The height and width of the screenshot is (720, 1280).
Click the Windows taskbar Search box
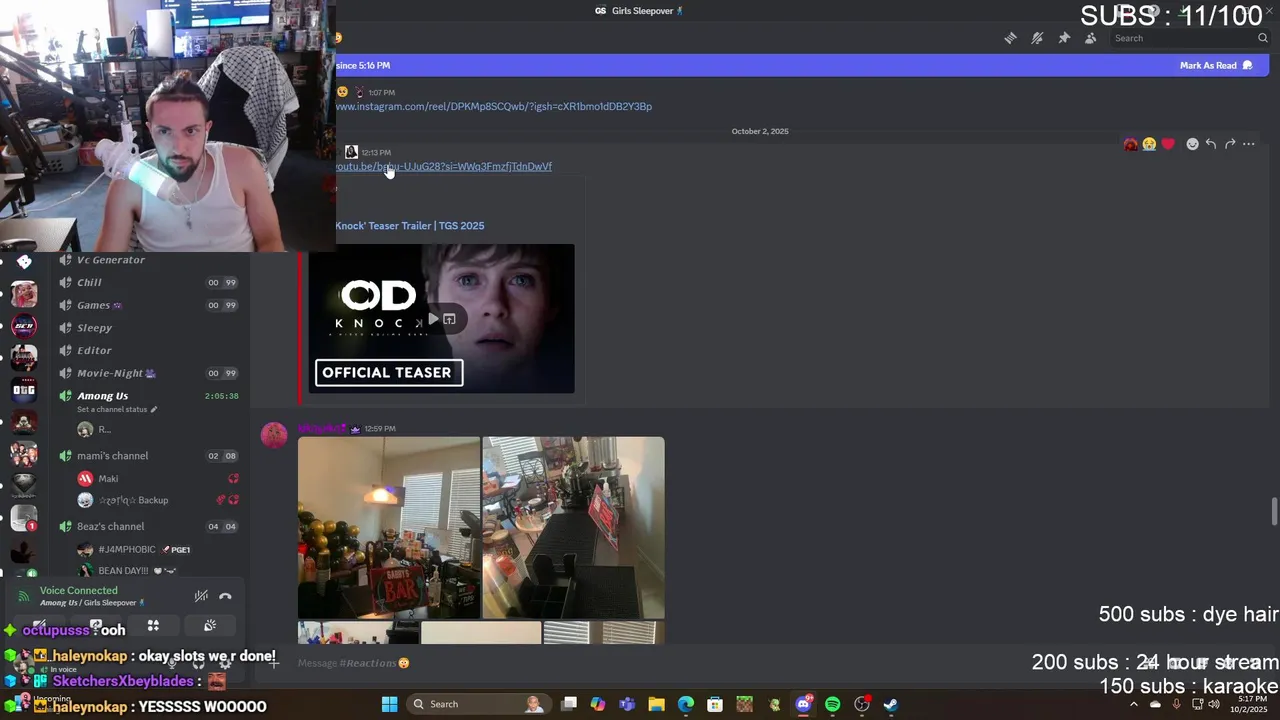click(x=480, y=704)
